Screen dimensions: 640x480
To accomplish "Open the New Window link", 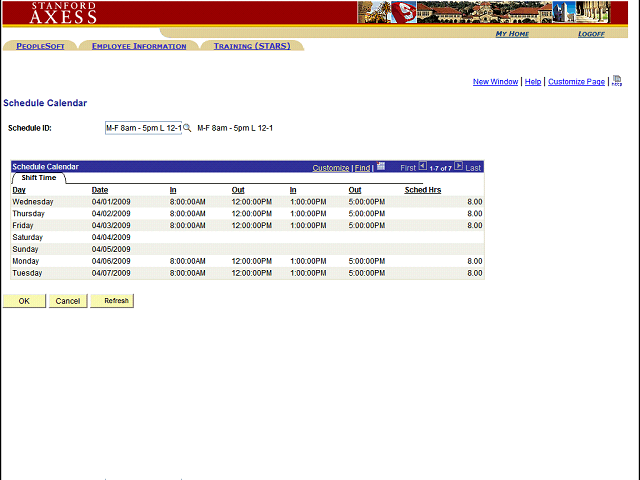I will (x=495, y=82).
